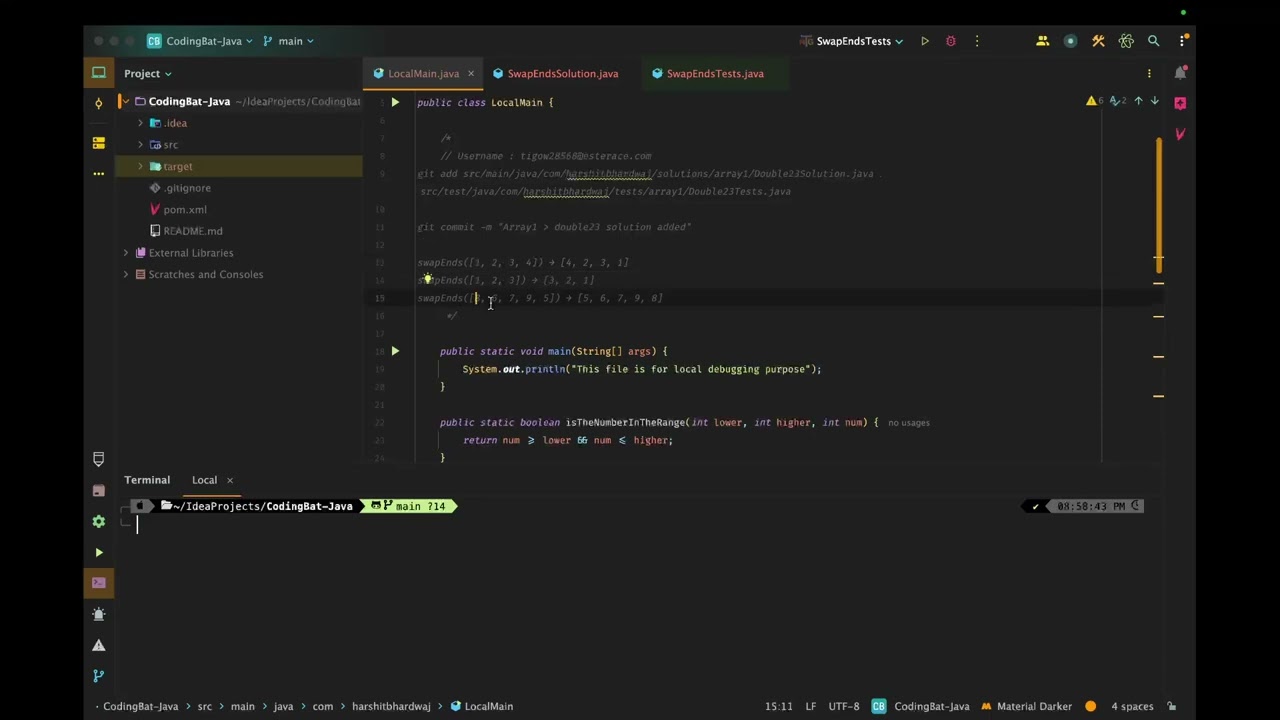Viewport: 1280px width, 720px height.
Task: Go to previous highlighted error arrow
Action: (x=1138, y=101)
